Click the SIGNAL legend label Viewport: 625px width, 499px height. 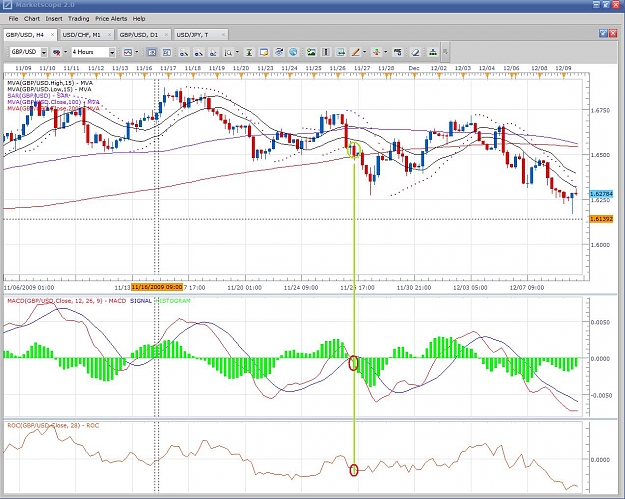click(x=141, y=301)
